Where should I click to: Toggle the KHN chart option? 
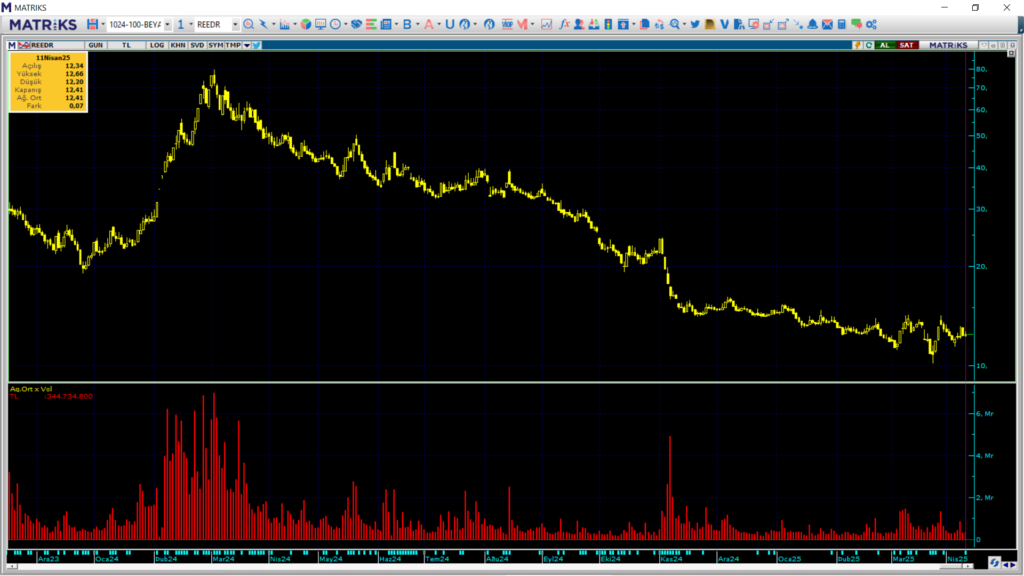tap(178, 45)
